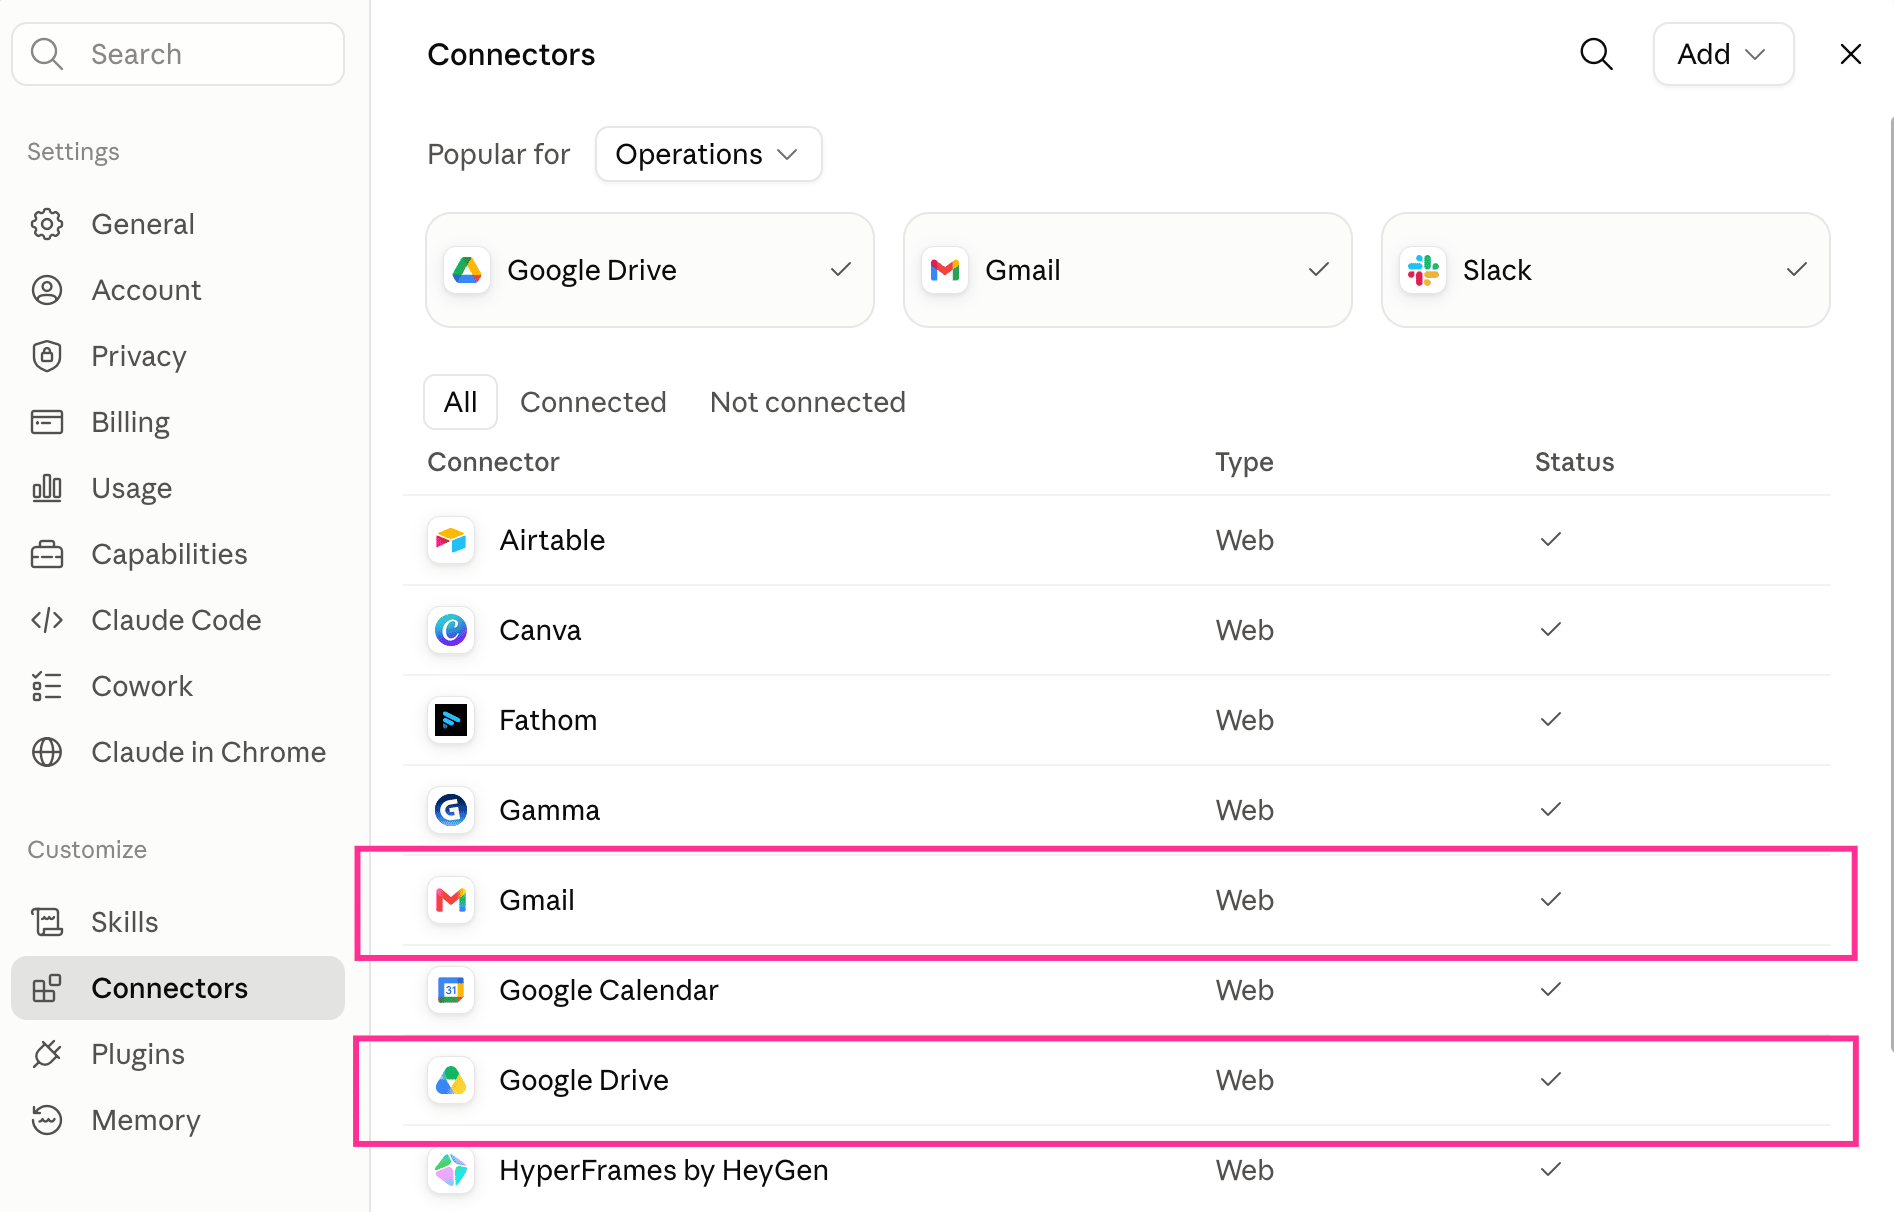The width and height of the screenshot is (1894, 1212).
Task: Click the checkmark on Slack card
Action: tap(1797, 269)
